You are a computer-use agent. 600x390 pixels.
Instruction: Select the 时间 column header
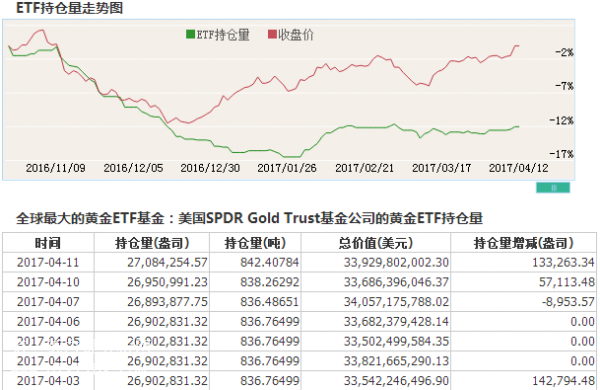[48, 243]
